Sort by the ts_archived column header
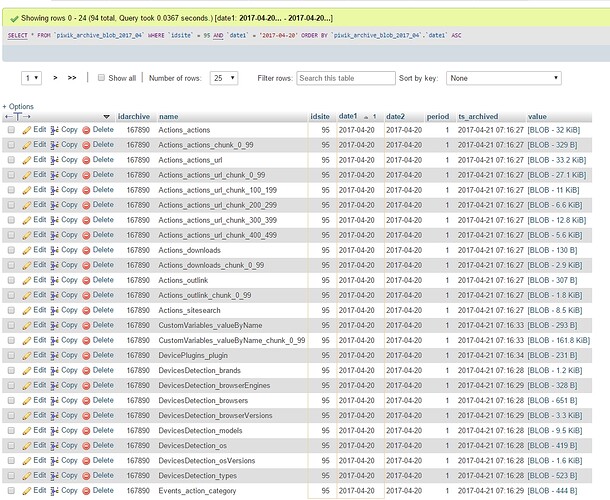The width and height of the screenshot is (610, 500). coord(478,116)
